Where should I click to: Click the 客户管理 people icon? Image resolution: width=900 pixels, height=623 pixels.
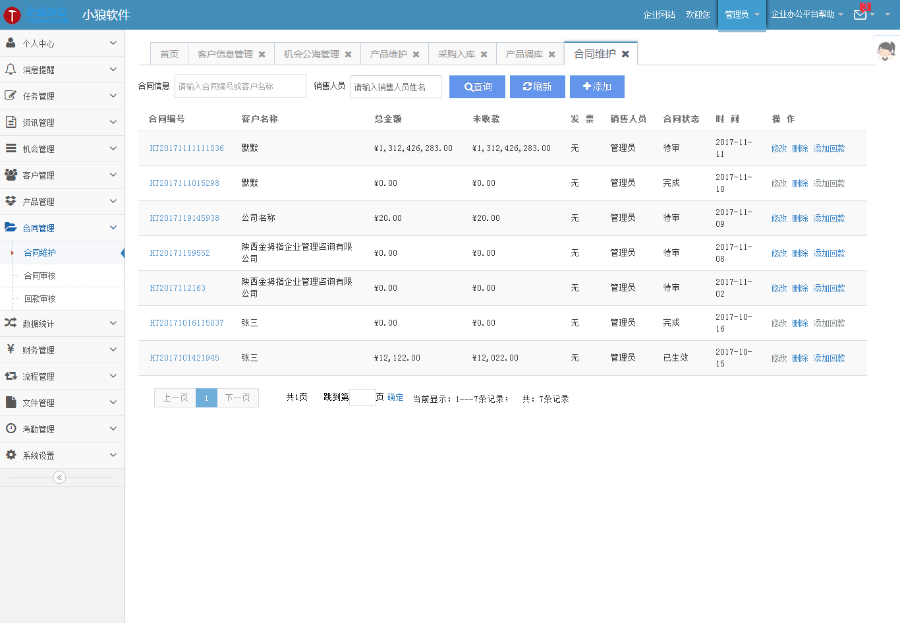pyautogui.click(x=10, y=175)
